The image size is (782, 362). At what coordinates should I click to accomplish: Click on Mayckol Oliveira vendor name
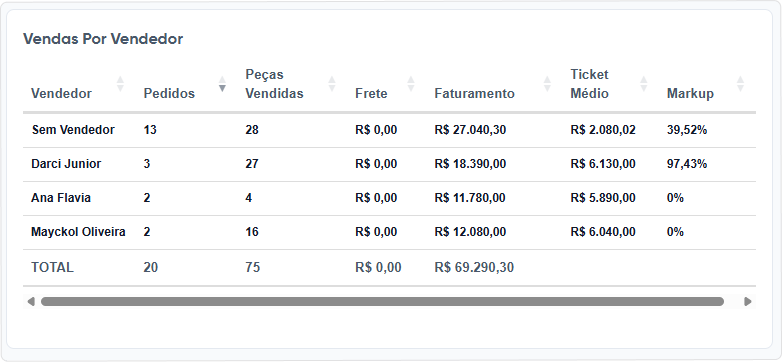point(78,232)
